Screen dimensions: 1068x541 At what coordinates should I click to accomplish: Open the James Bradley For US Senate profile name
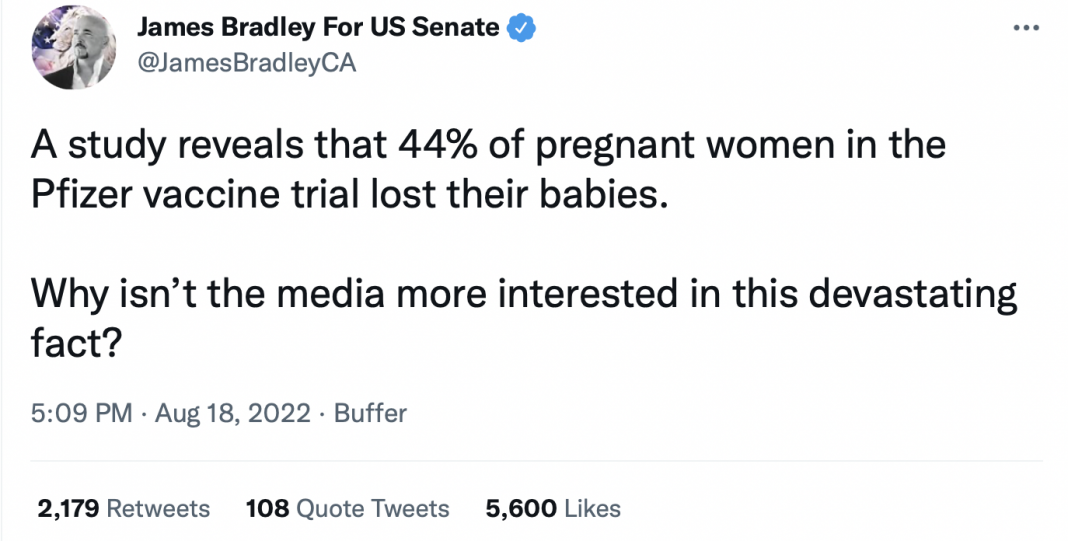click(317, 28)
